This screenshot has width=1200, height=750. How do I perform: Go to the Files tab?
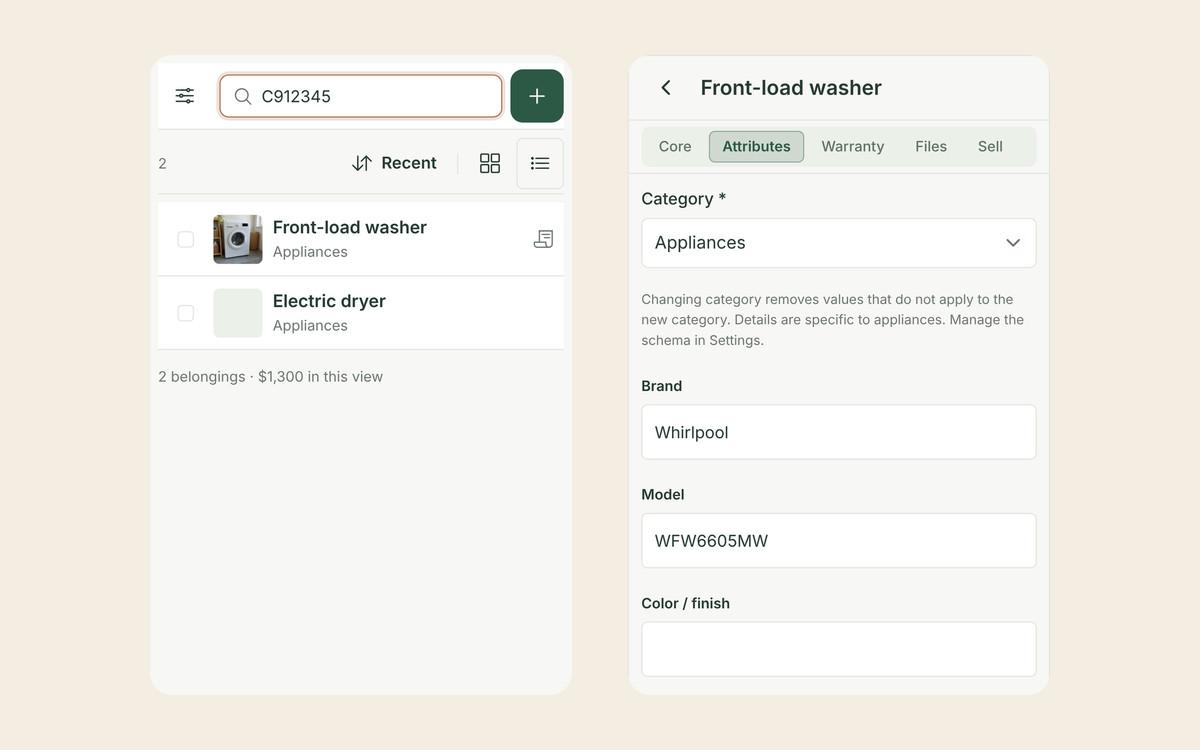[931, 146]
